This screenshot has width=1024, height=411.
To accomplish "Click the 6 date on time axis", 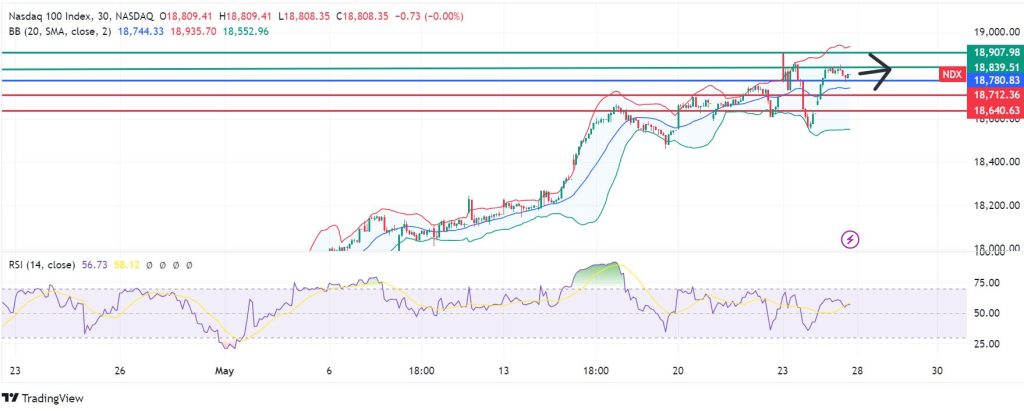I will [328, 370].
